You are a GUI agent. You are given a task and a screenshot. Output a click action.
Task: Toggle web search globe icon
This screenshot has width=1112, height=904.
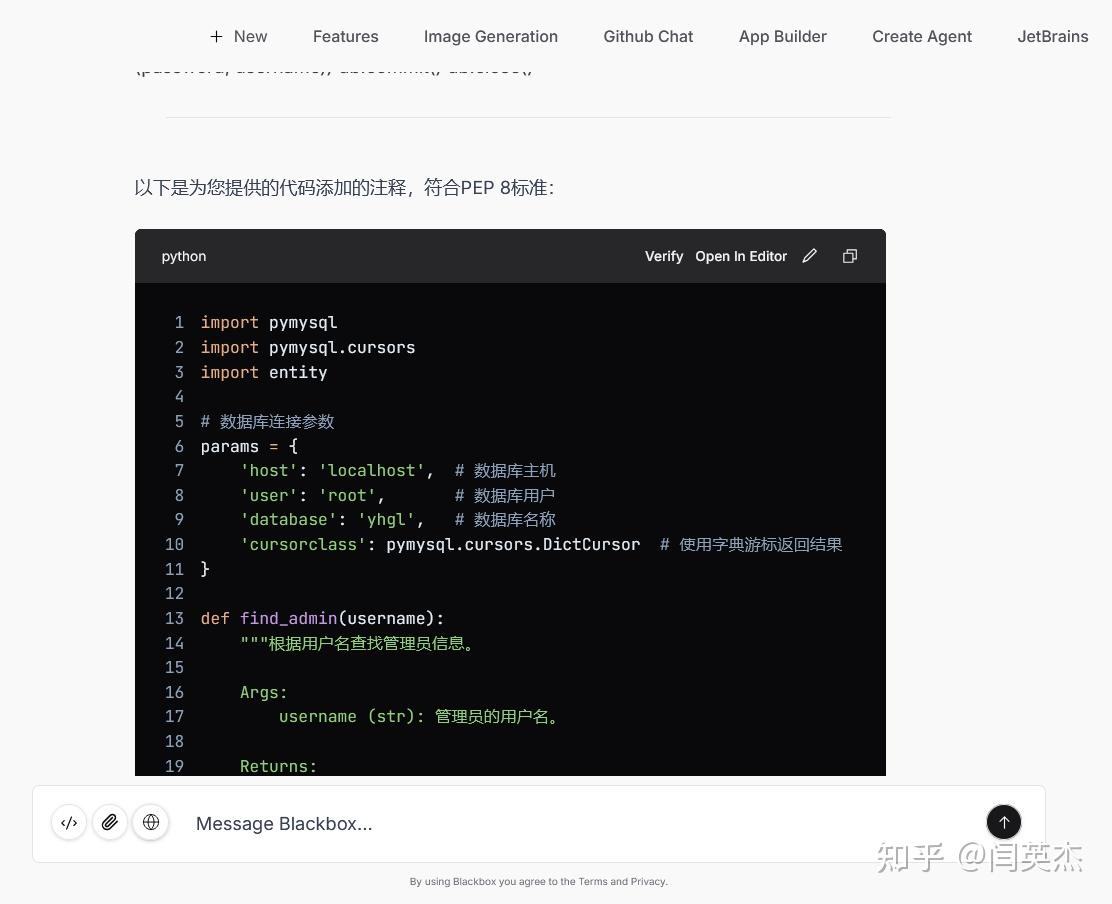[x=151, y=822]
